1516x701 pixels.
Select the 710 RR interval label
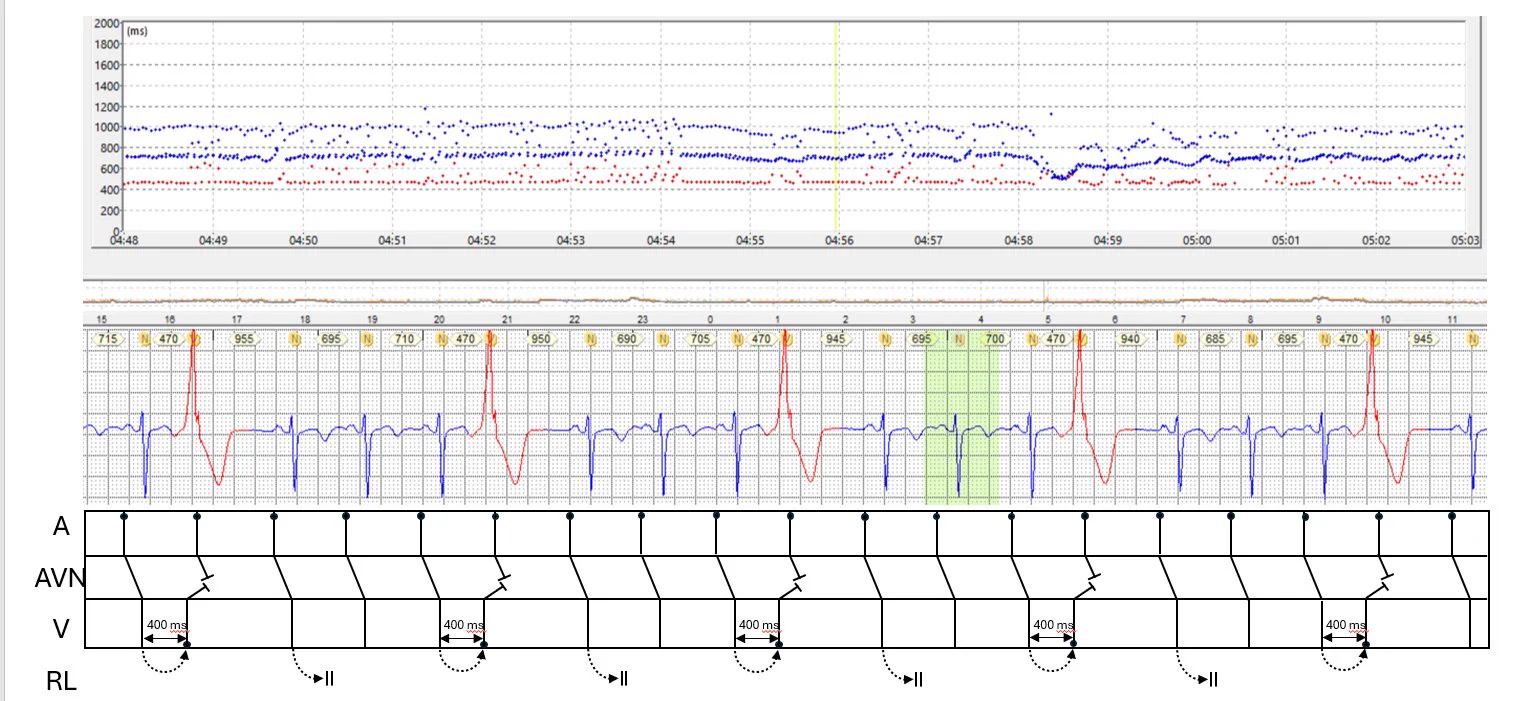pyautogui.click(x=404, y=339)
